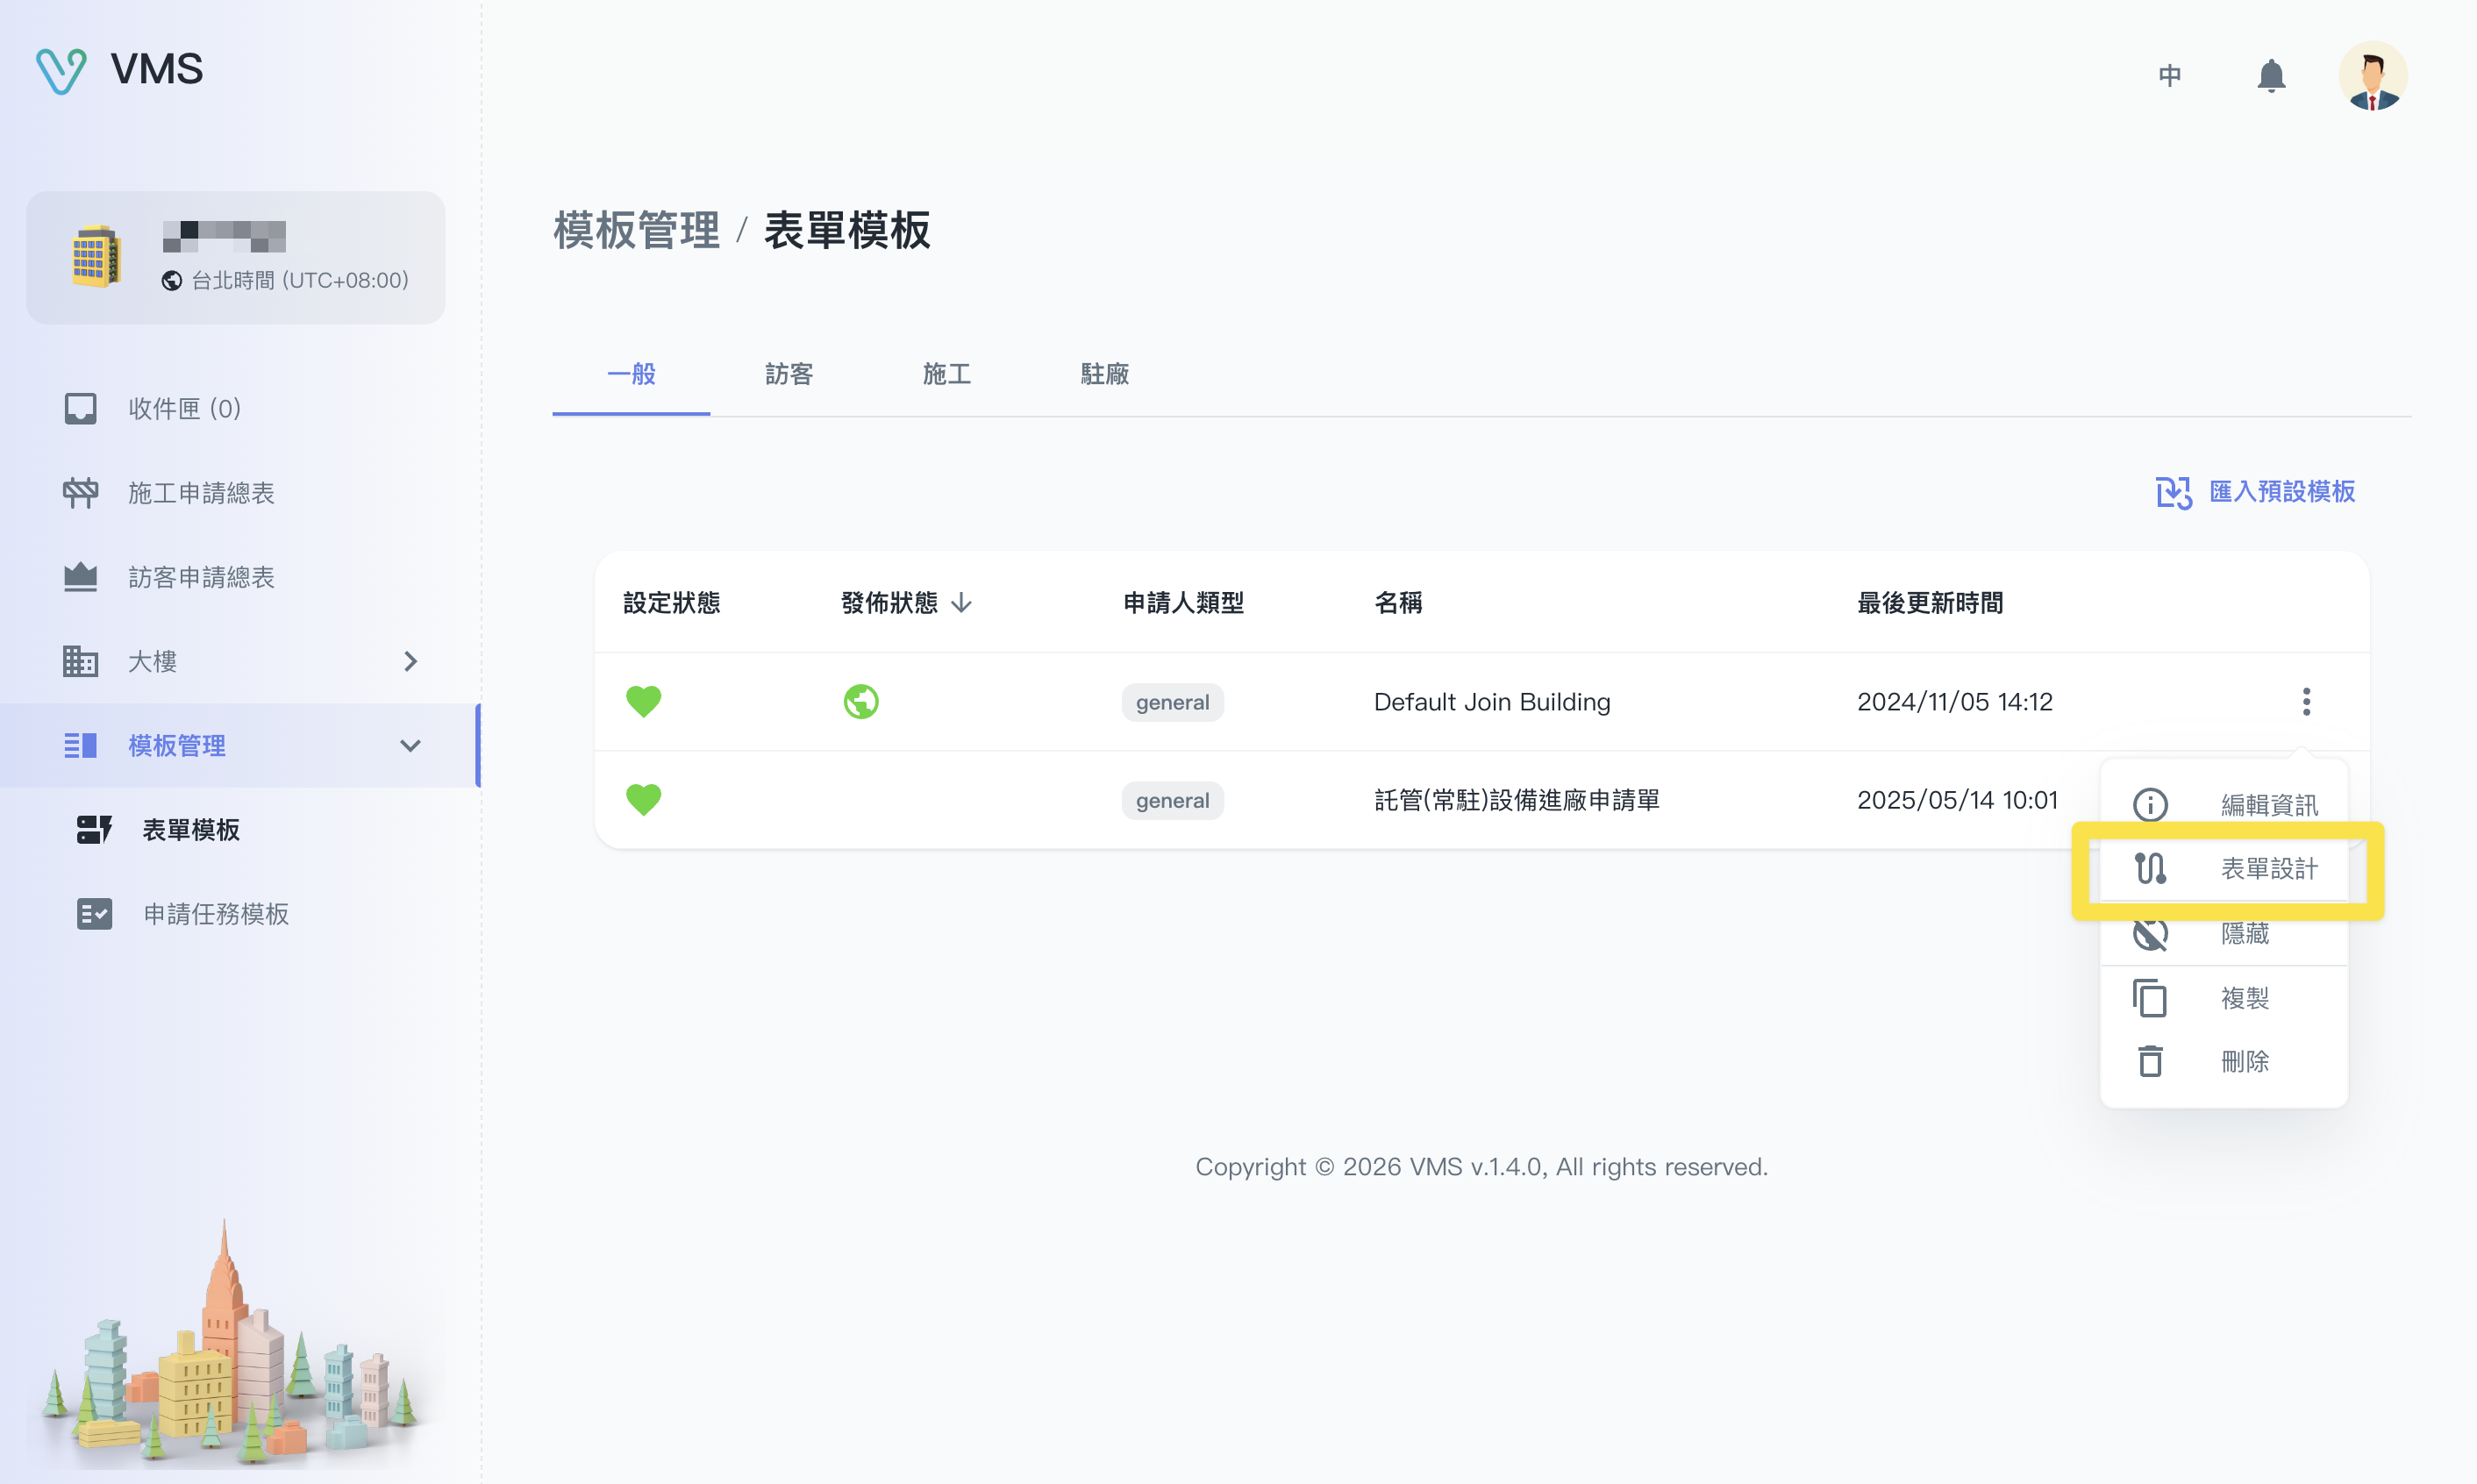Image resolution: width=2477 pixels, height=1484 pixels.
Task: Switch to the 訪客 tab
Action: point(788,374)
